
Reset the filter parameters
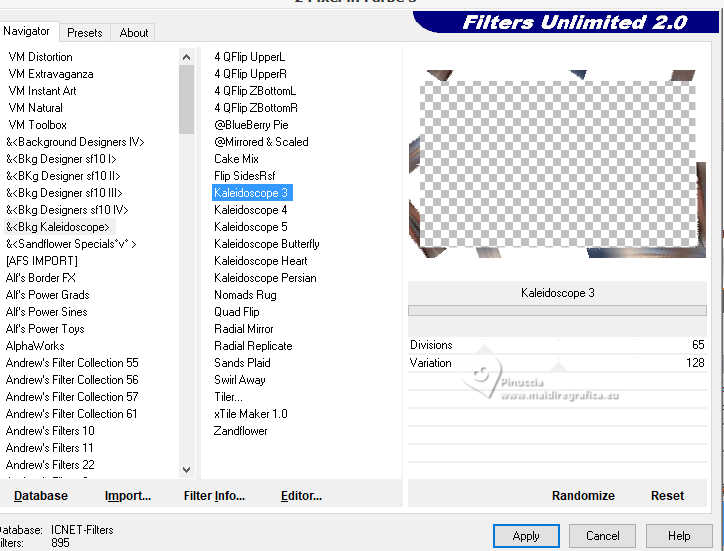[x=667, y=496]
